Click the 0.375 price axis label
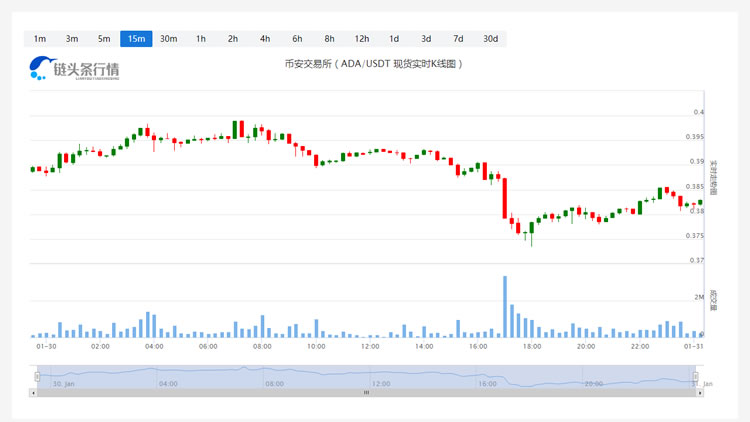This screenshot has height=422, width=750. coord(695,235)
